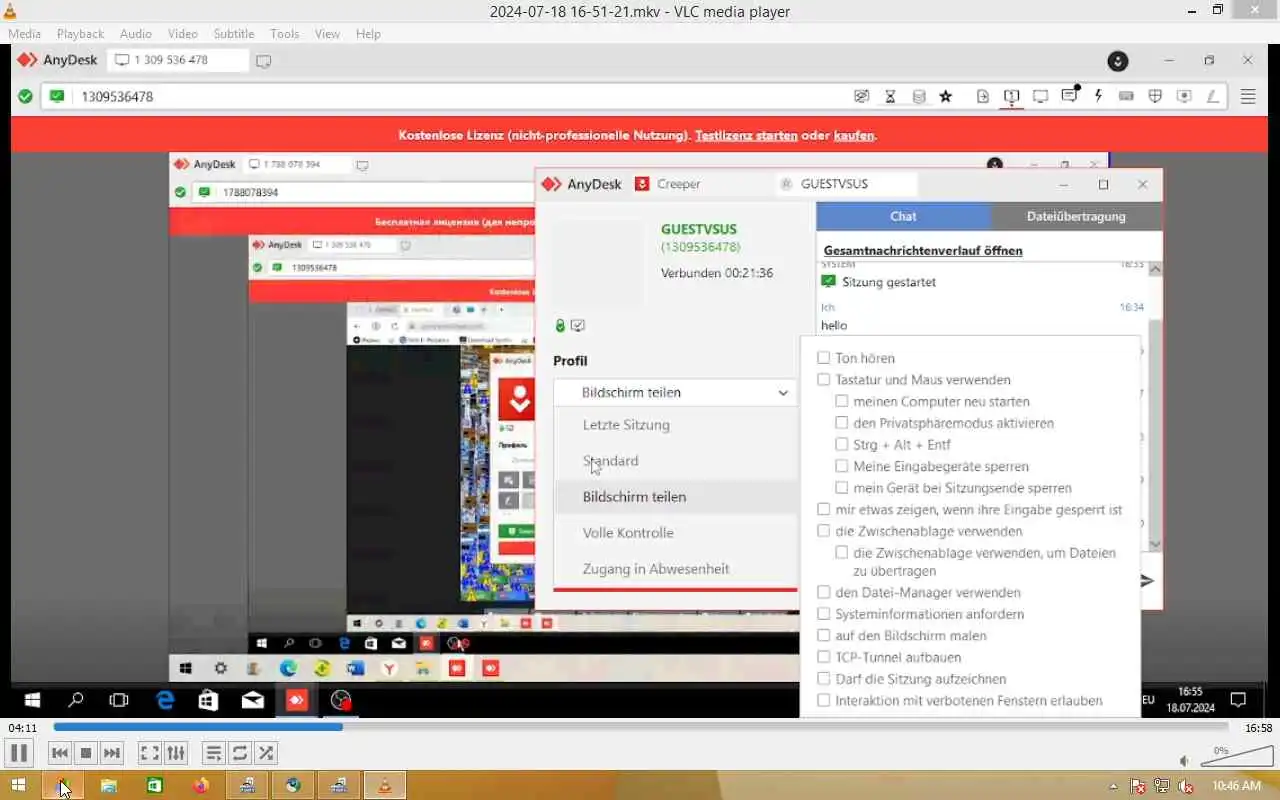Image resolution: width=1280 pixels, height=800 pixels.
Task: Click the display monitor icon in AnyDesk toolbar
Action: [x=1040, y=97]
